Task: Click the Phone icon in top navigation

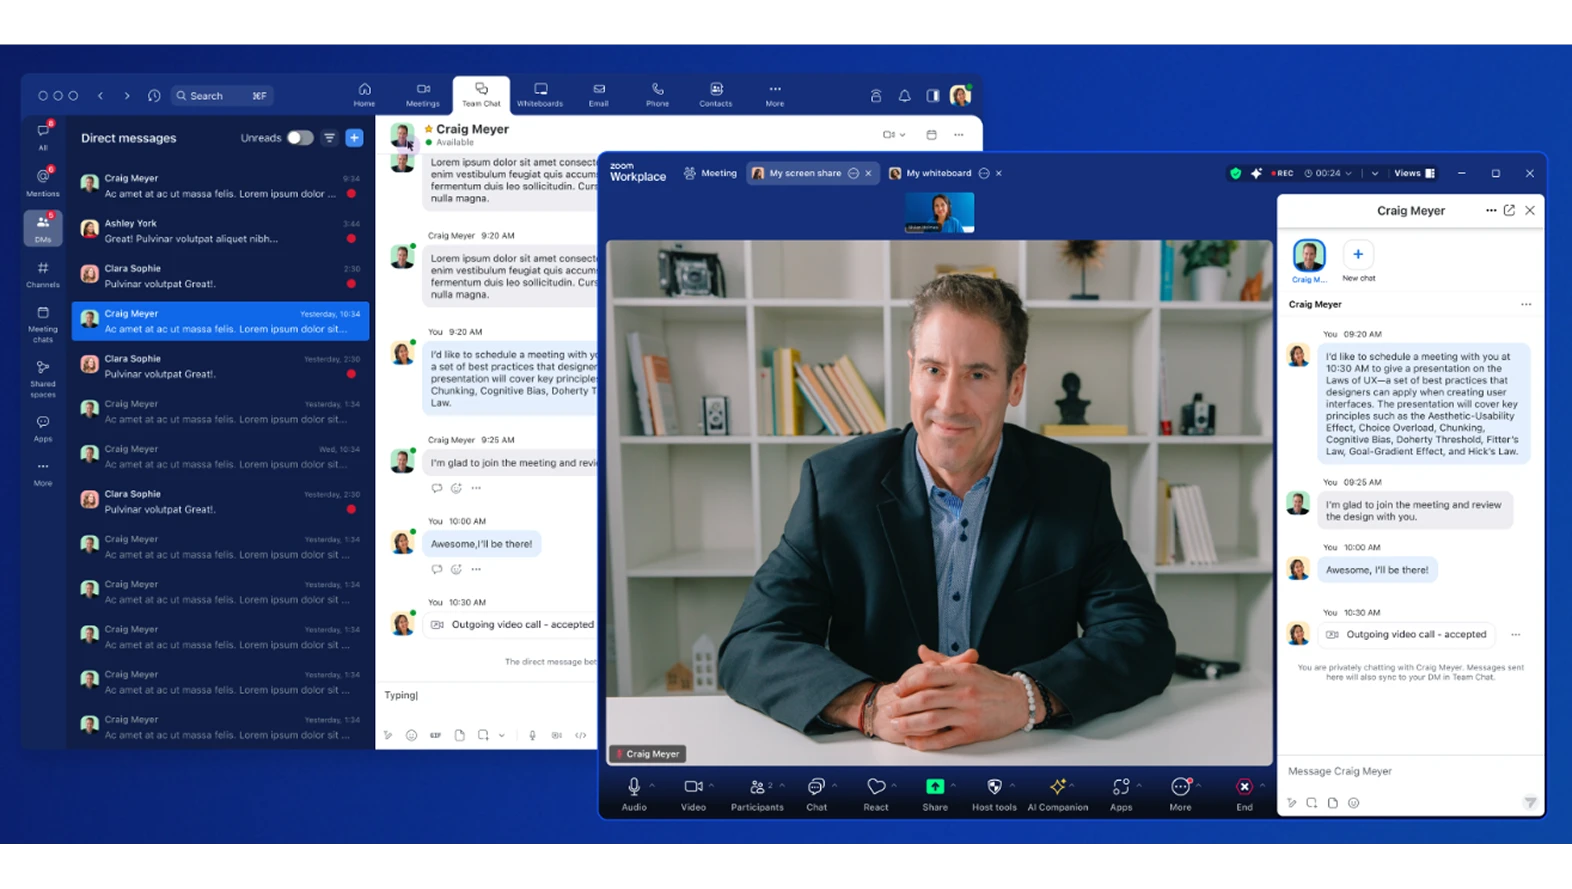Action: pyautogui.click(x=657, y=94)
